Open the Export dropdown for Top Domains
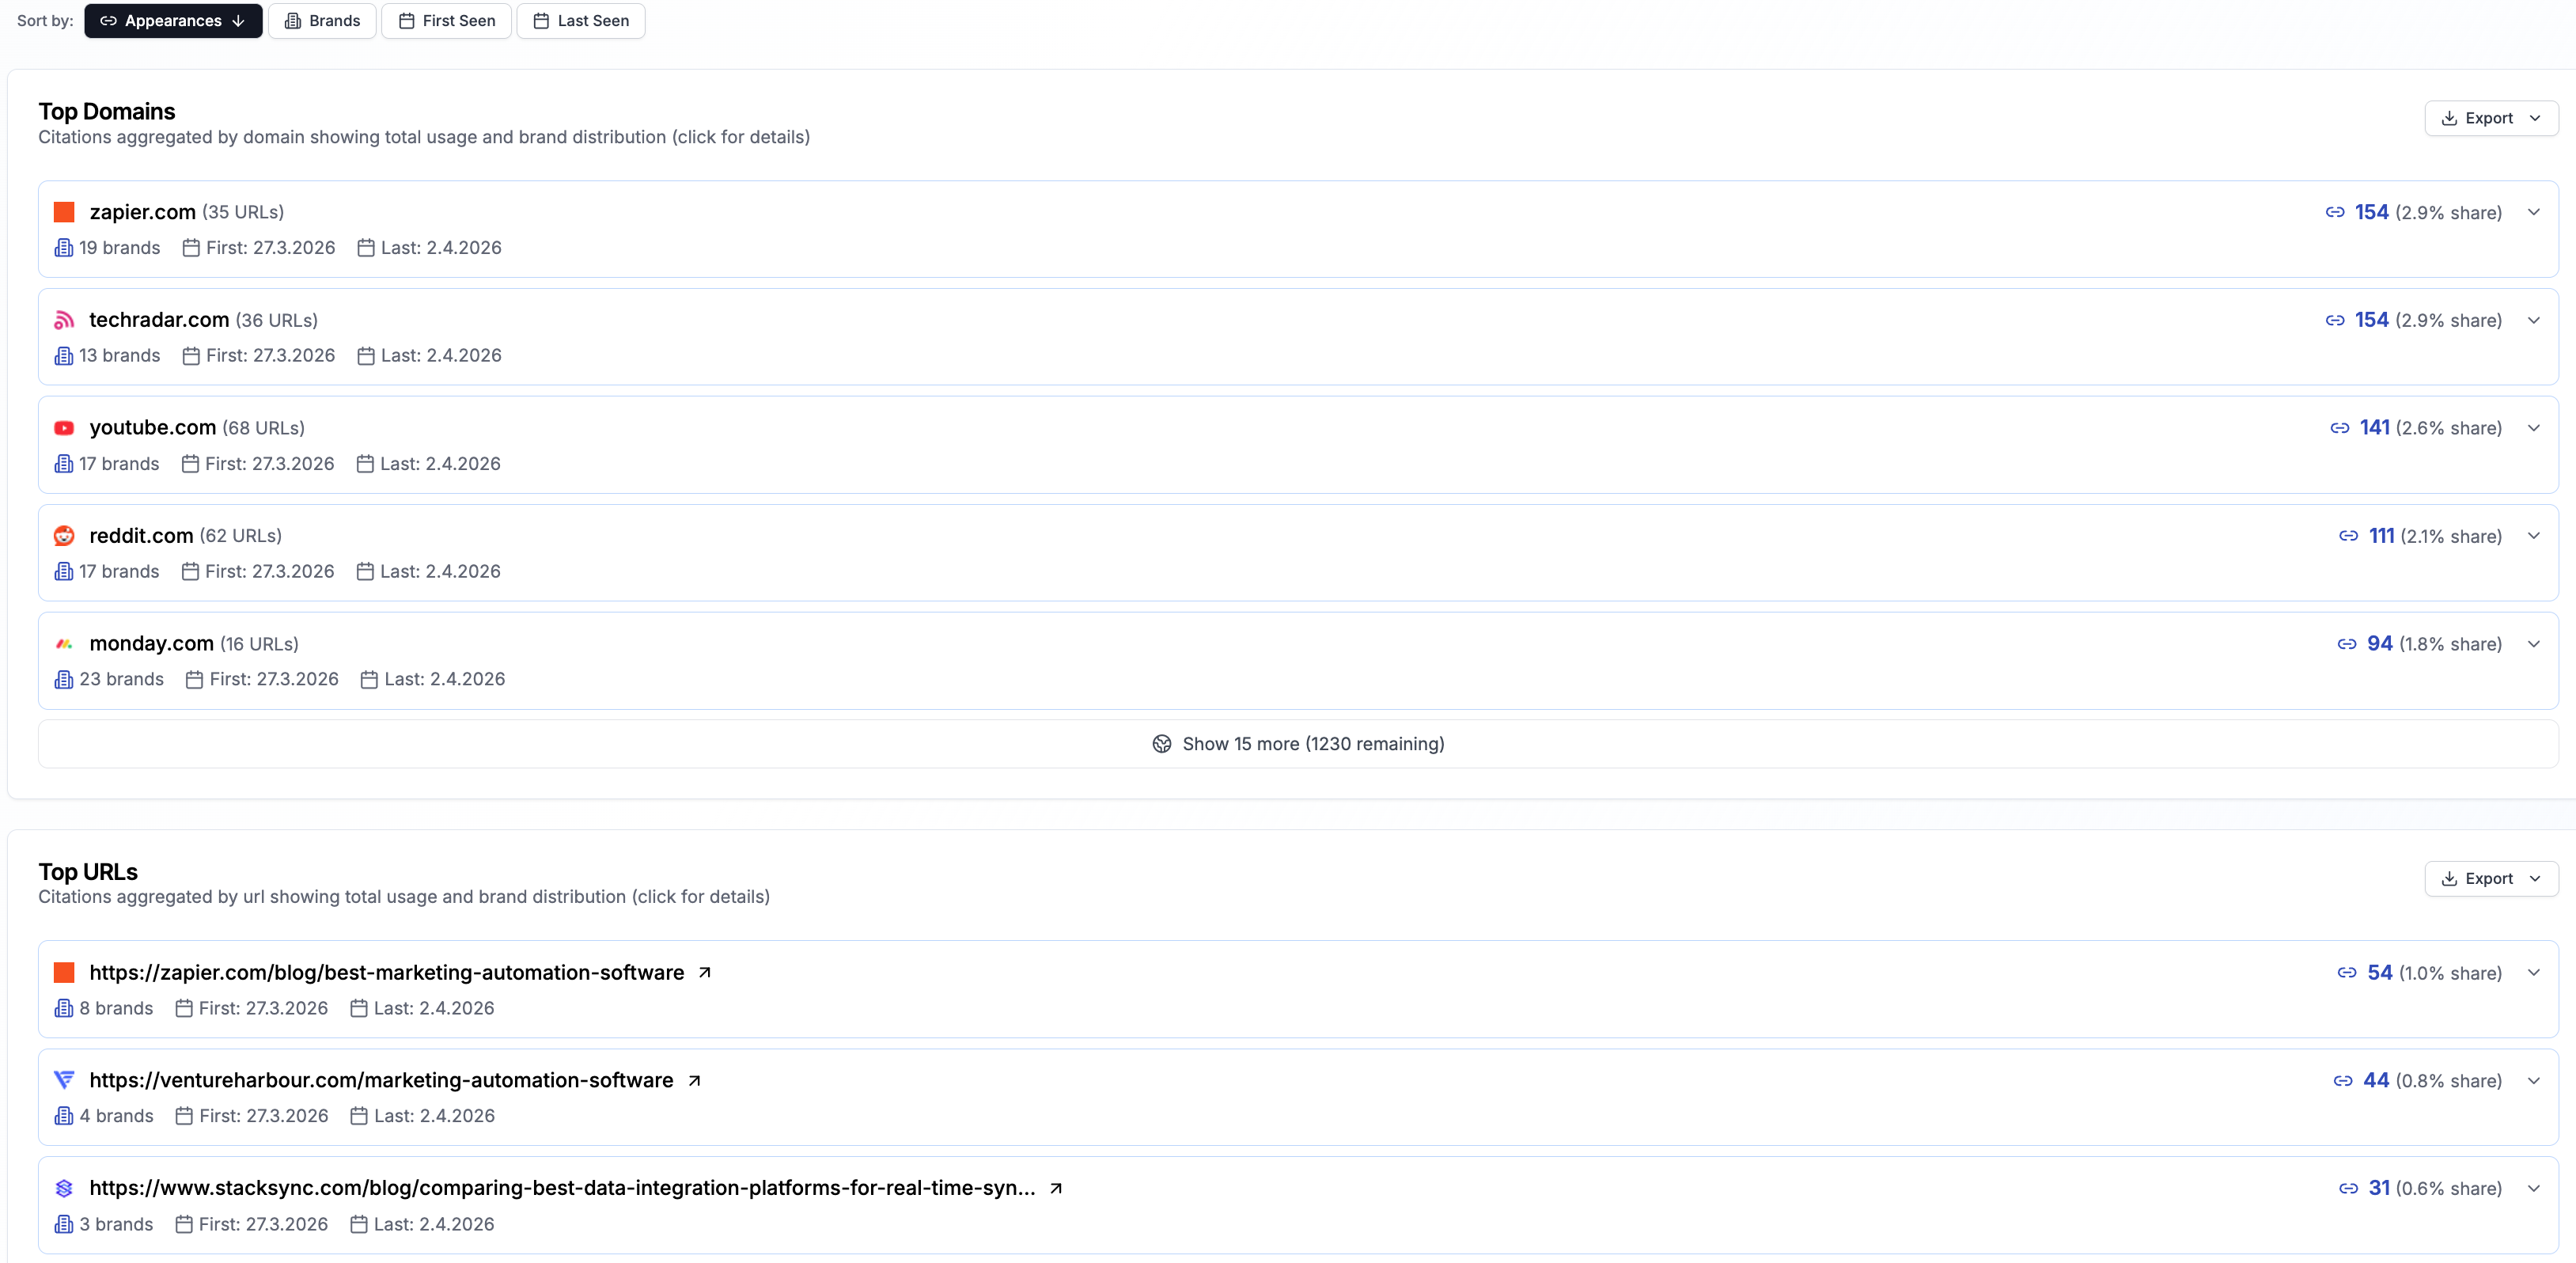 click(x=2491, y=118)
